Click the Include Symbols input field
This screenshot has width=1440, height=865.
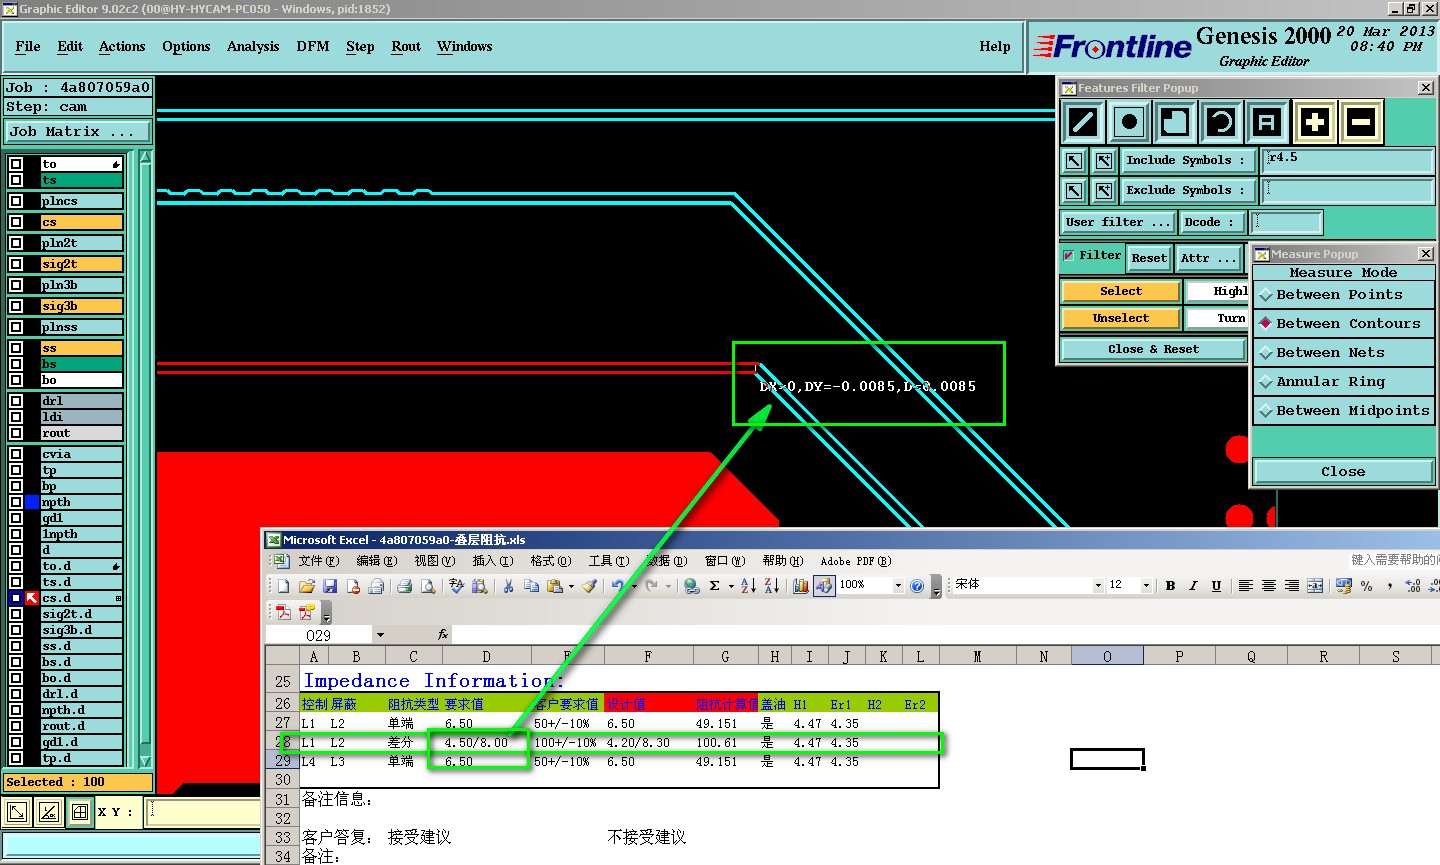click(1348, 160)
